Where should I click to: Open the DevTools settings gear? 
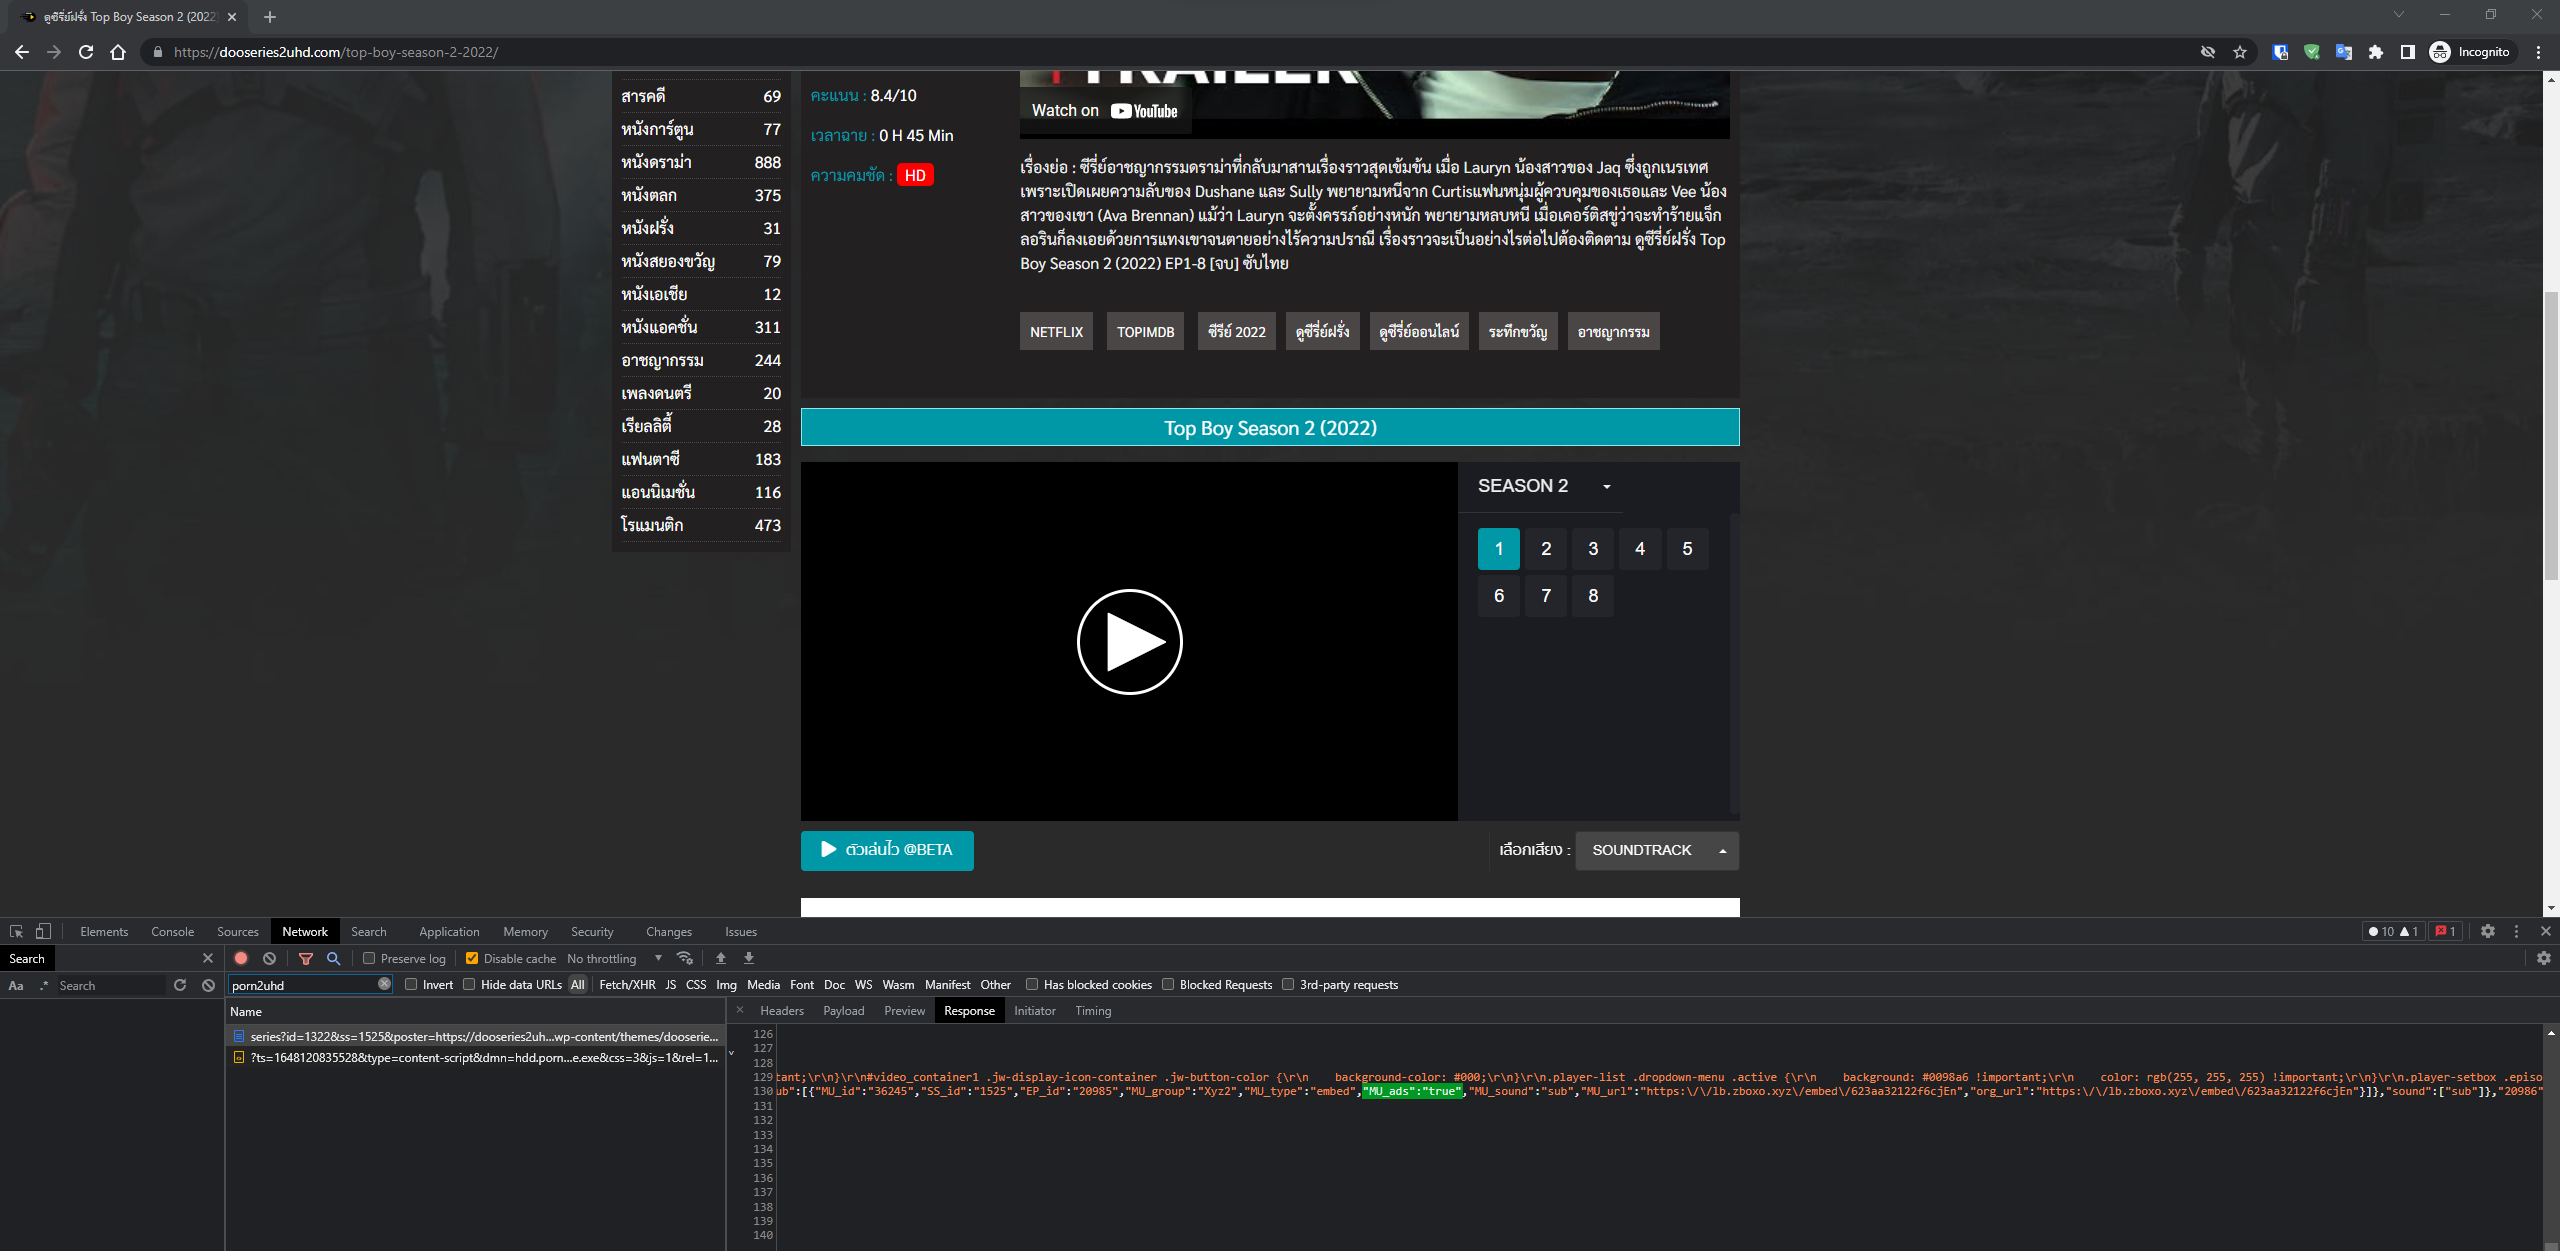pos(2488,931)
